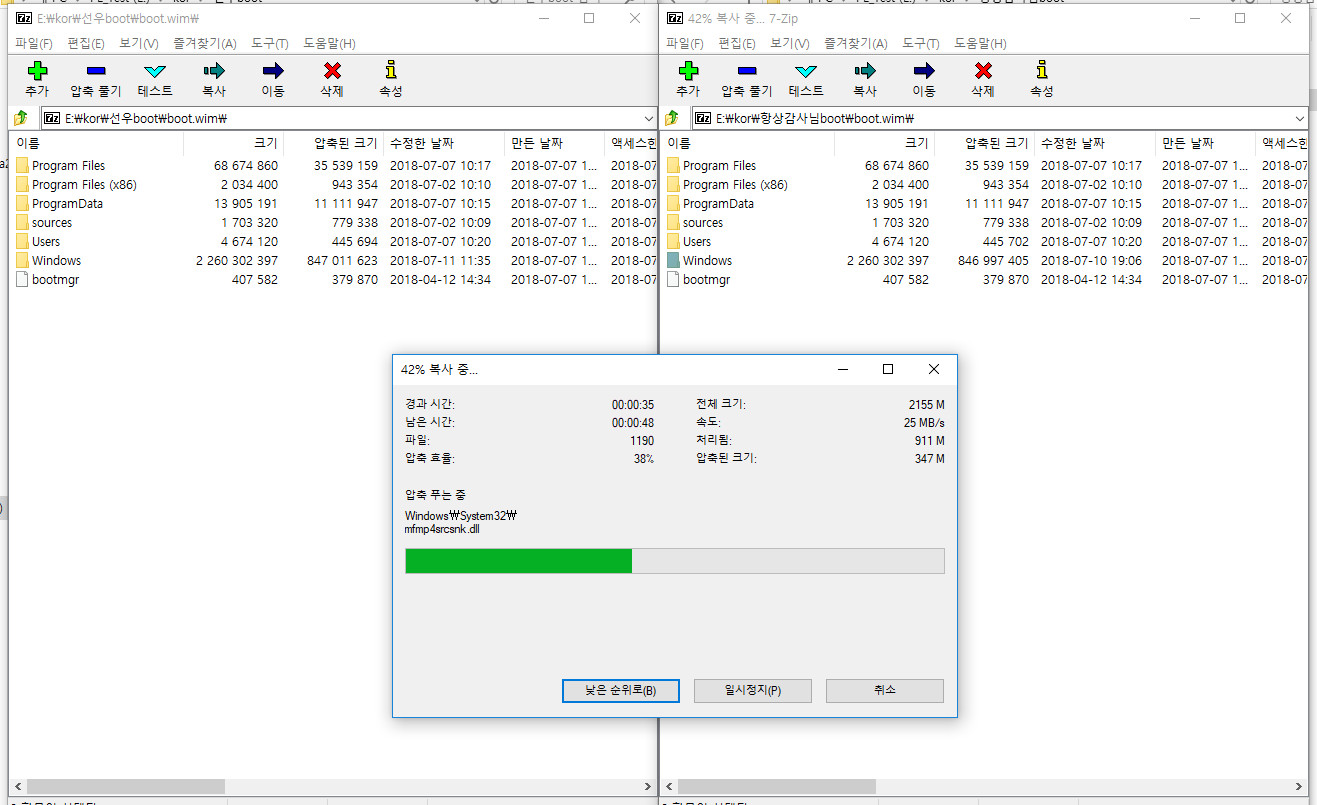Viewport: 1317px width, 805px height.
Task: Open 편집(E) menu in left window
Action: click(x=86, y=44)
